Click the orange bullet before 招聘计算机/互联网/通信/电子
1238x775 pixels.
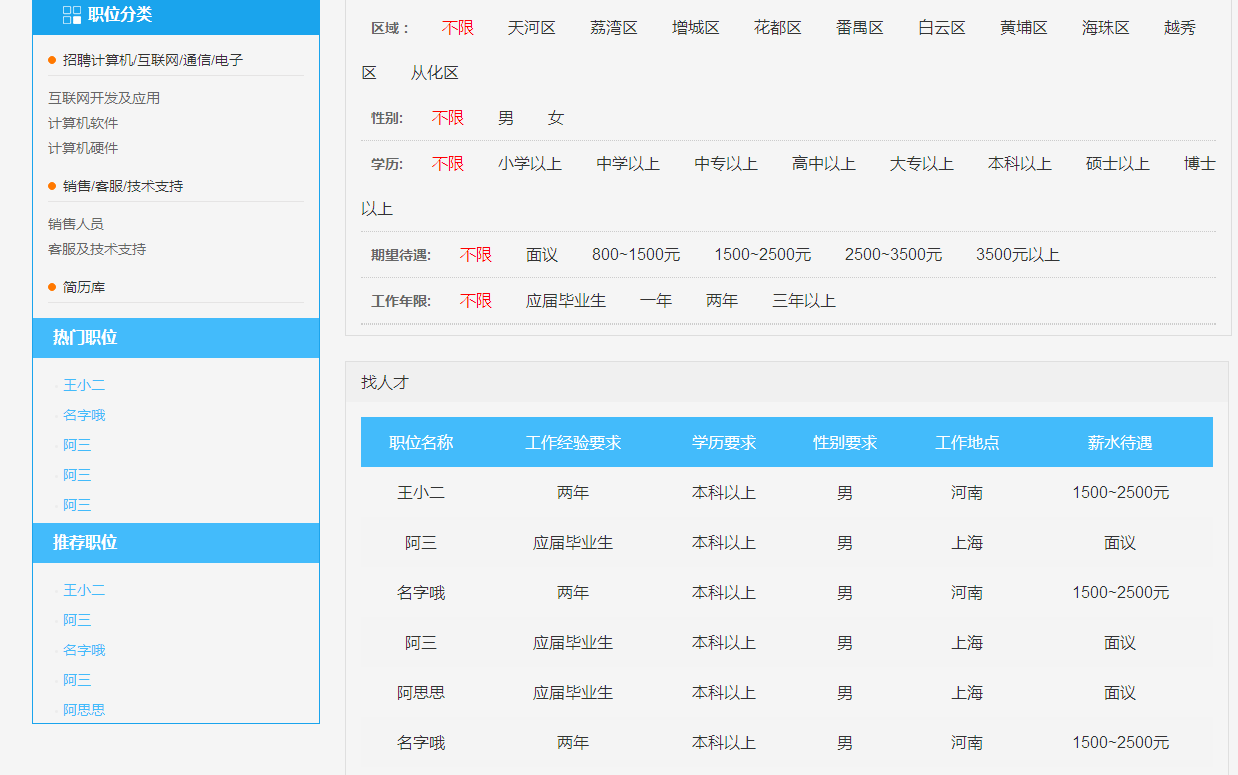(52, 60)
